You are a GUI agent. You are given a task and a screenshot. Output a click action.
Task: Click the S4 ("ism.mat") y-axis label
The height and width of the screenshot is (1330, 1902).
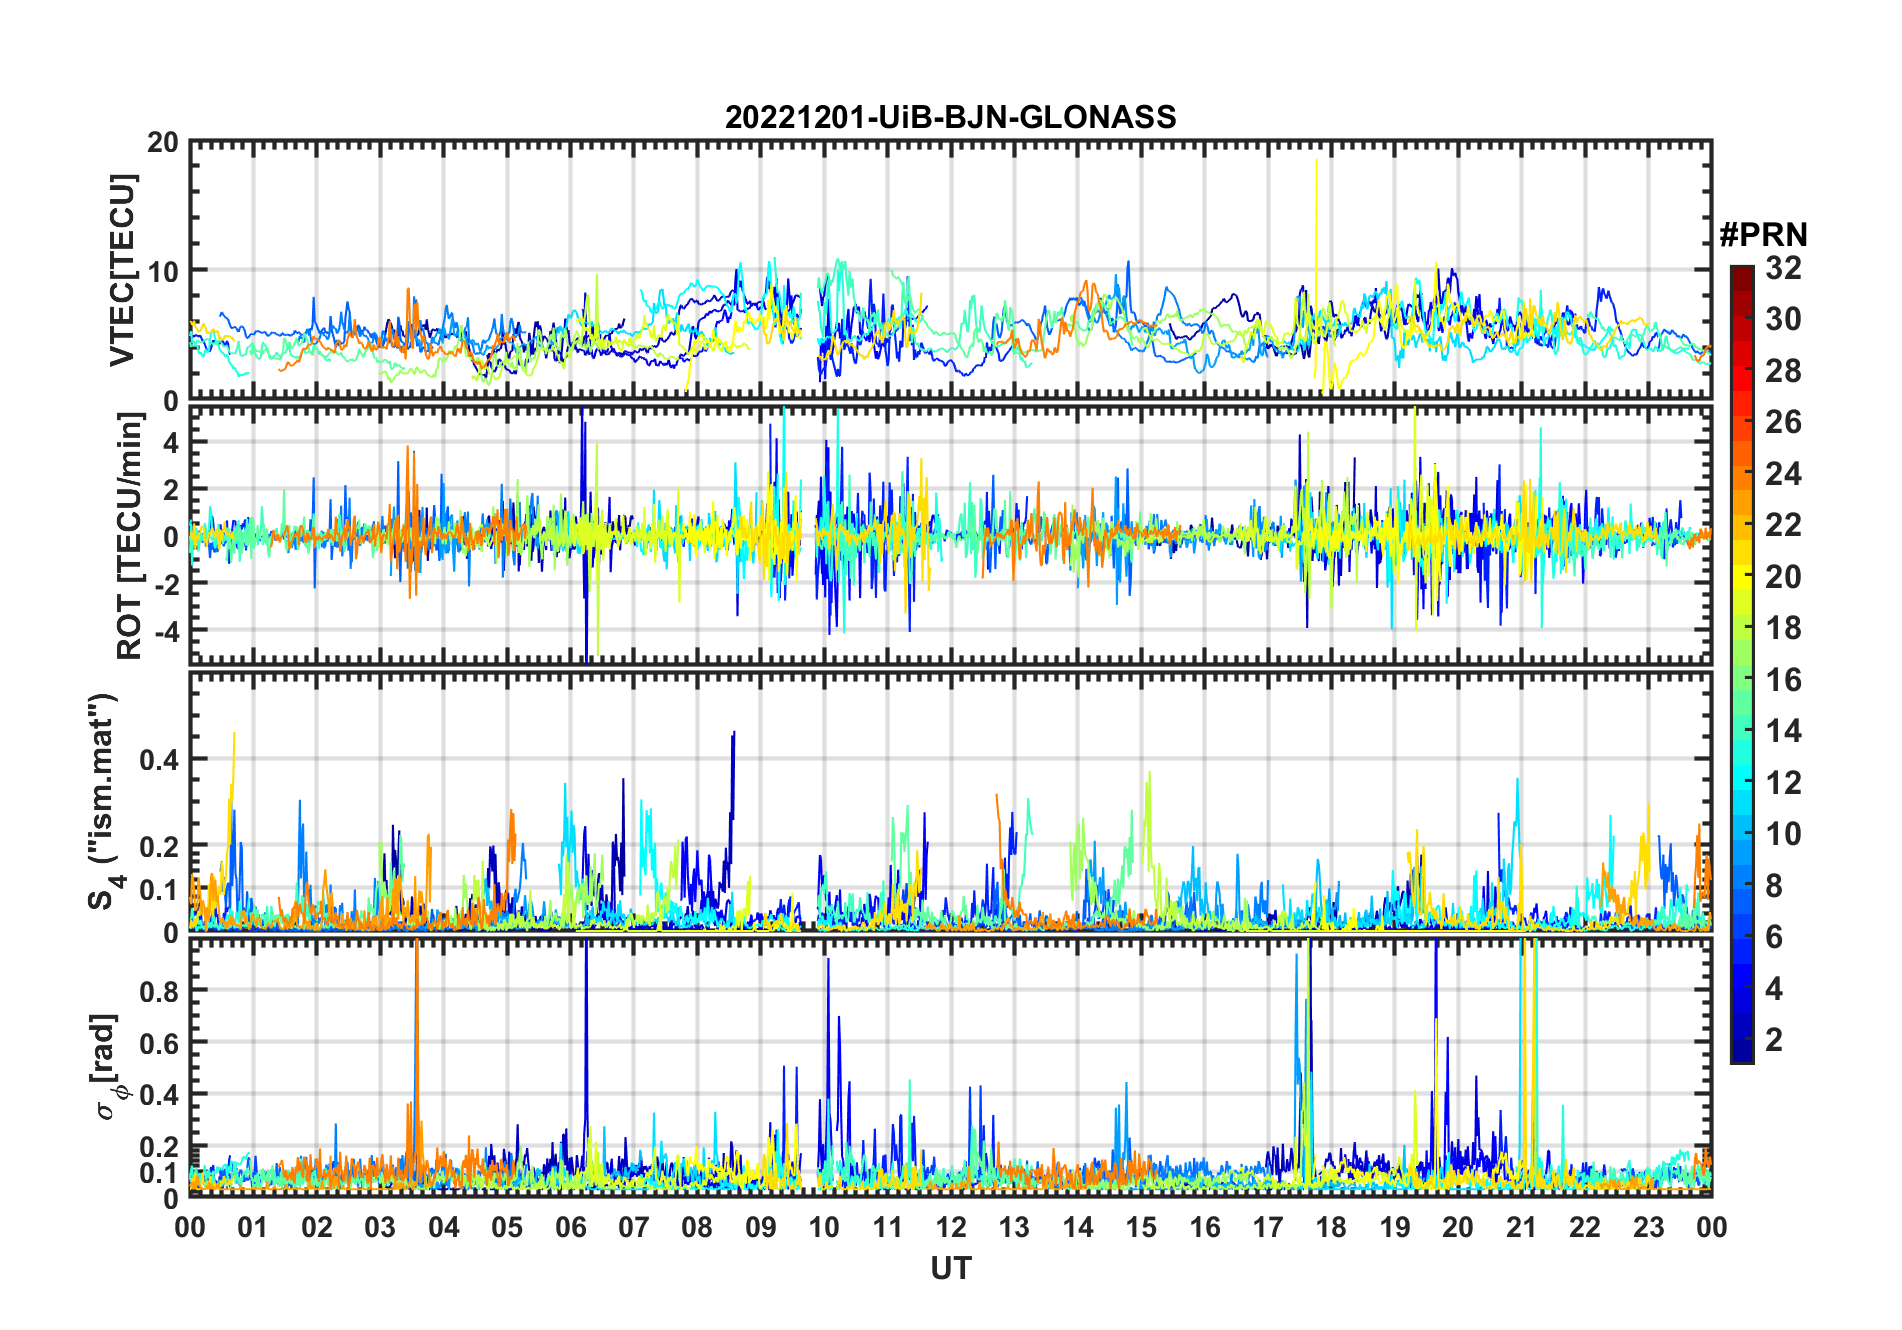click(x=104, y=801)
